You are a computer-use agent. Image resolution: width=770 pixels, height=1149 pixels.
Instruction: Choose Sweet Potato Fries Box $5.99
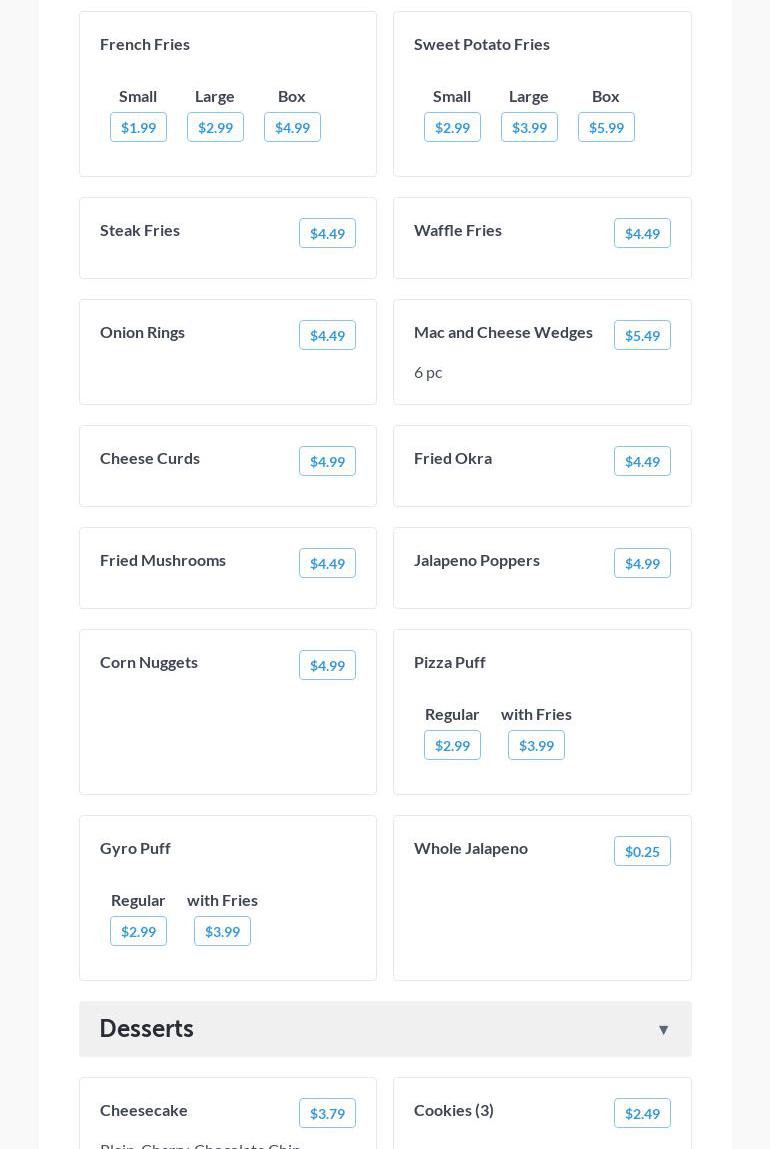pyautogui.click(x=606, y=127)
